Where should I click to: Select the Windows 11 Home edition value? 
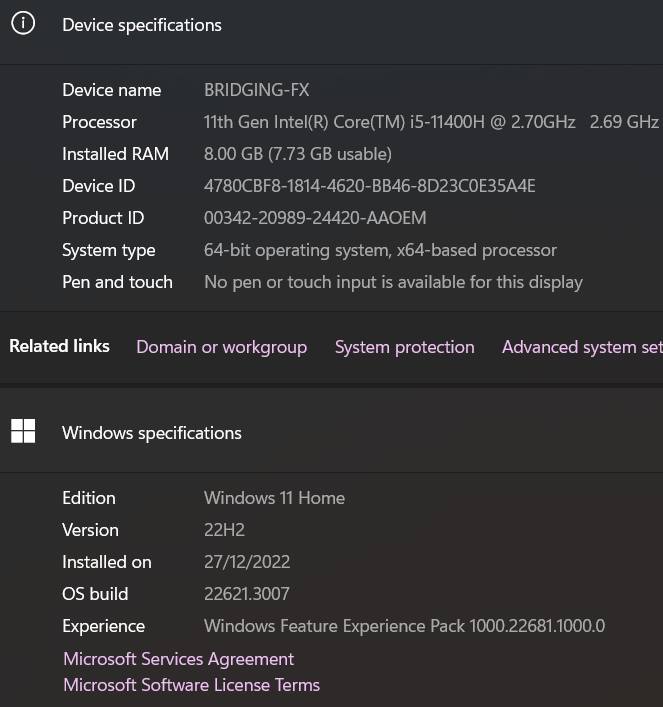pyautogui.click(x=274, y=498)
